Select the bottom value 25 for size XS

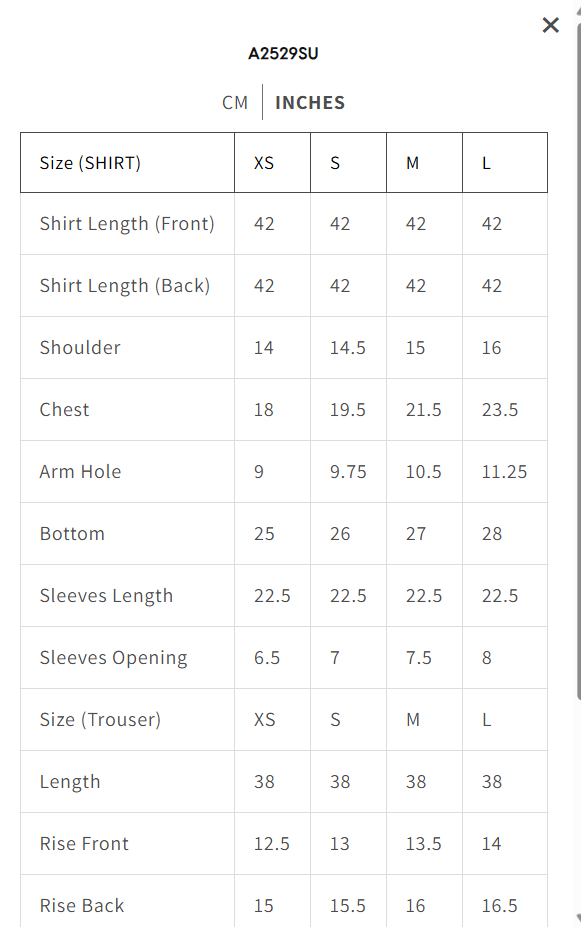coord(263,533)
